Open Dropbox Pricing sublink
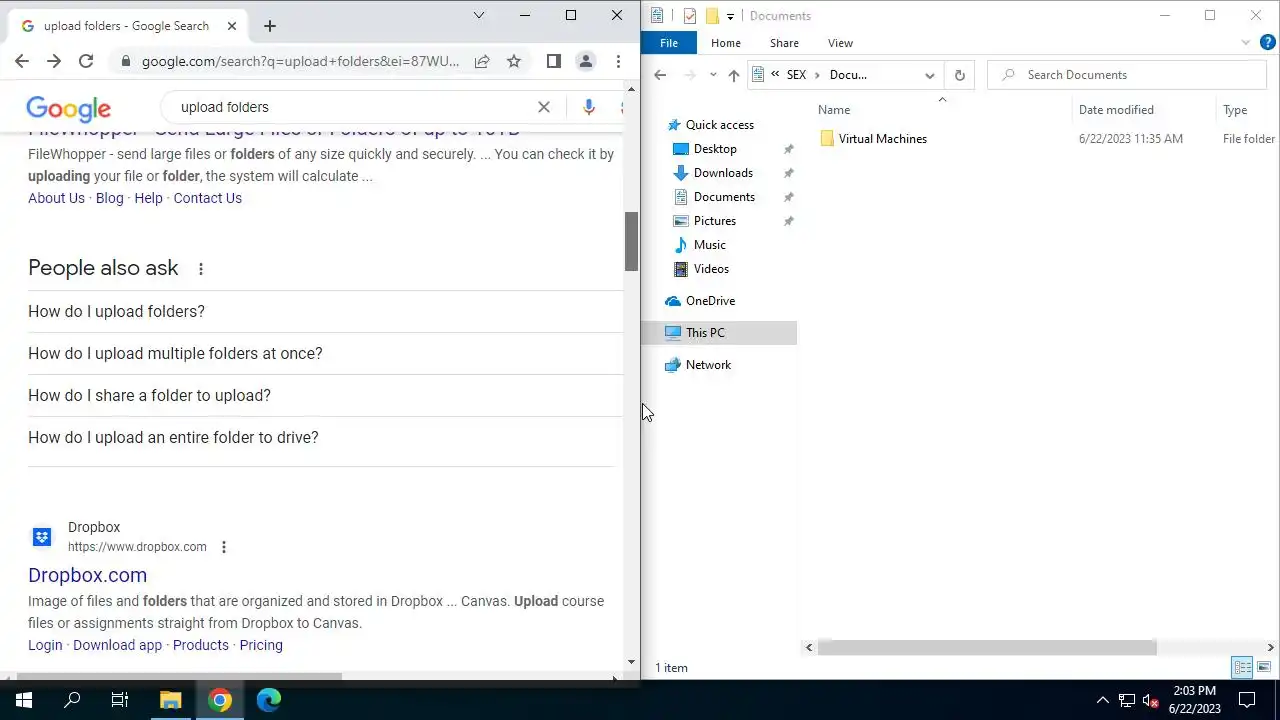The width and height of the screenshot is (1280, 720). point(261,645)
